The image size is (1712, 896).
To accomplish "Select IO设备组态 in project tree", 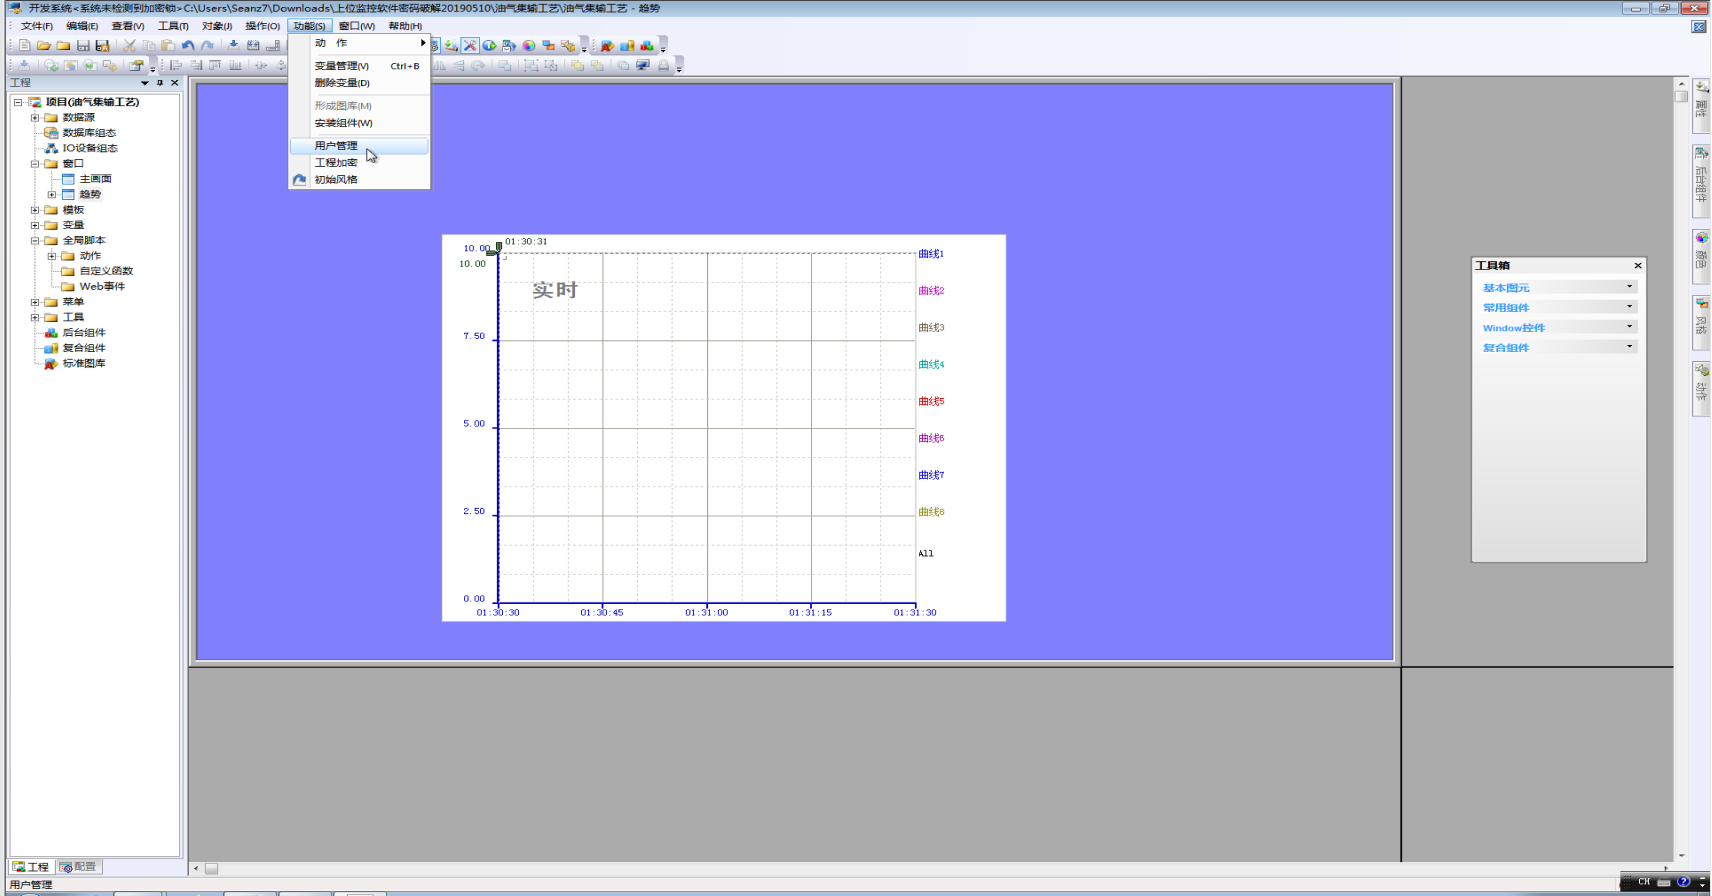I will pos(90,148).
